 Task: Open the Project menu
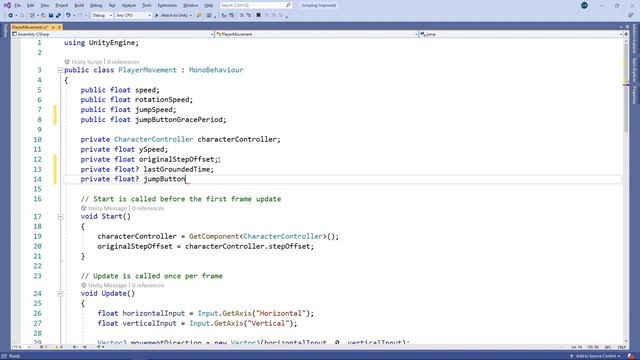pos(62,5)
